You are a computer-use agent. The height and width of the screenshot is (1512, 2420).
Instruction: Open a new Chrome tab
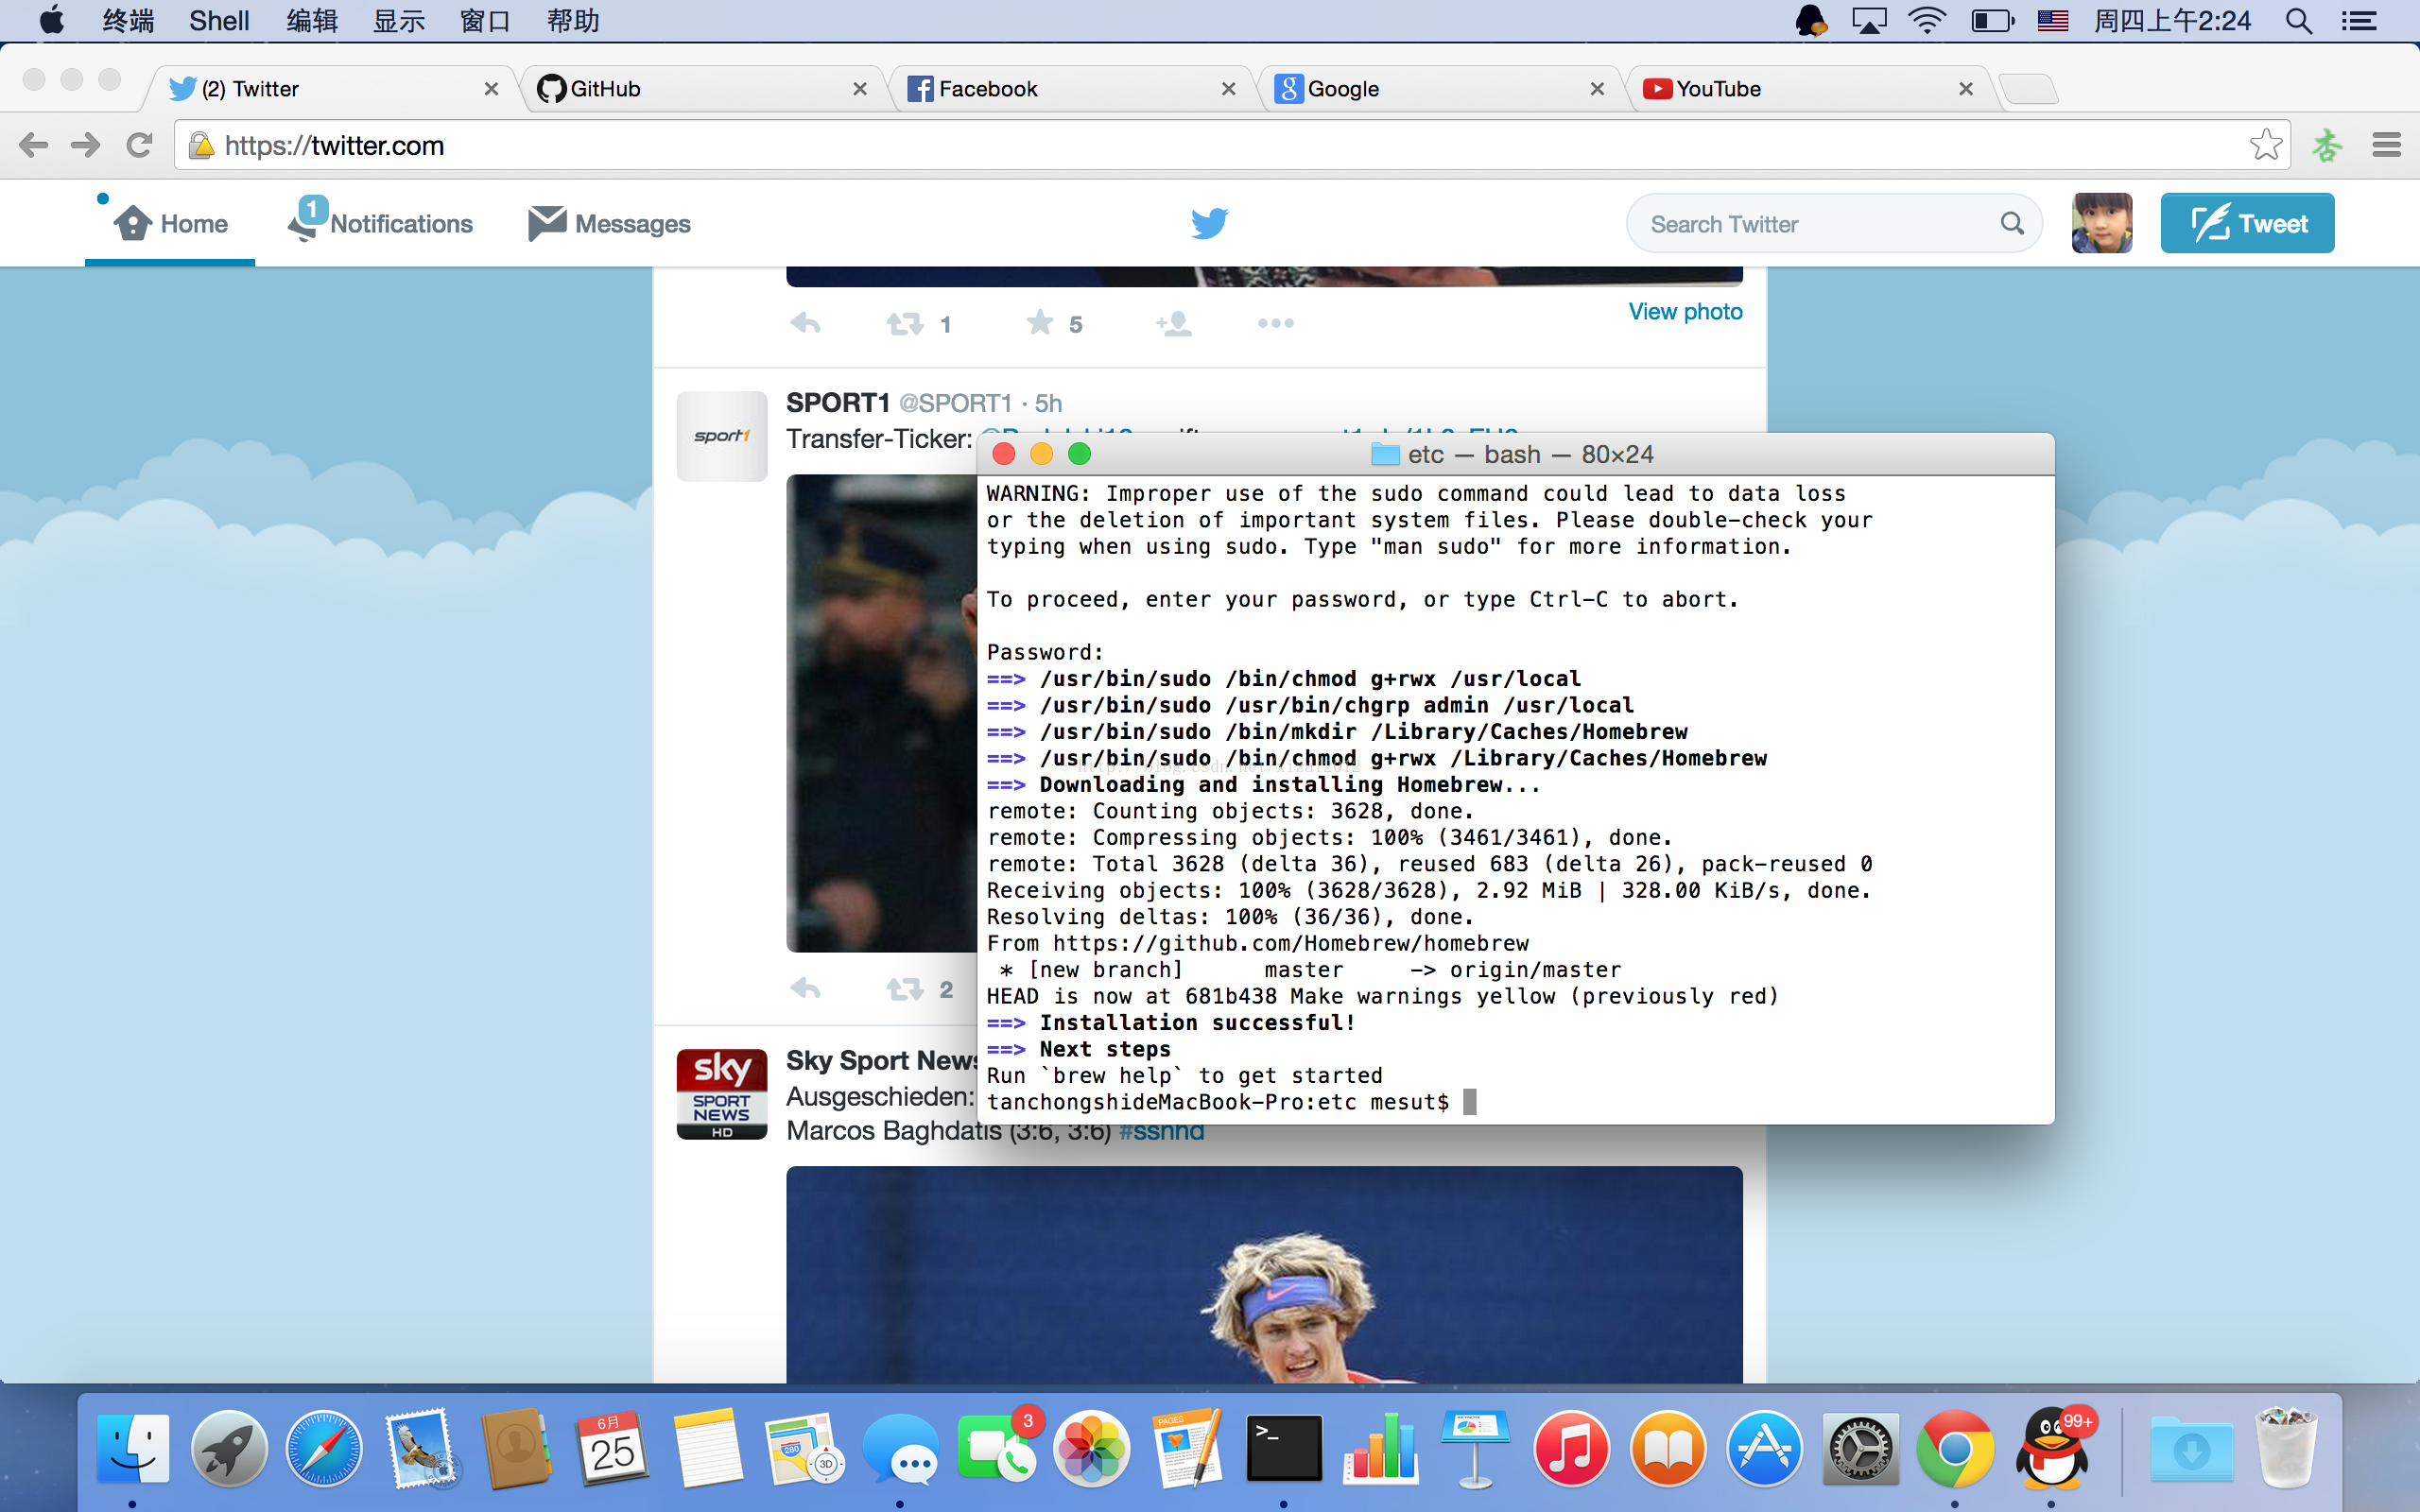[x=2030, y=89]
